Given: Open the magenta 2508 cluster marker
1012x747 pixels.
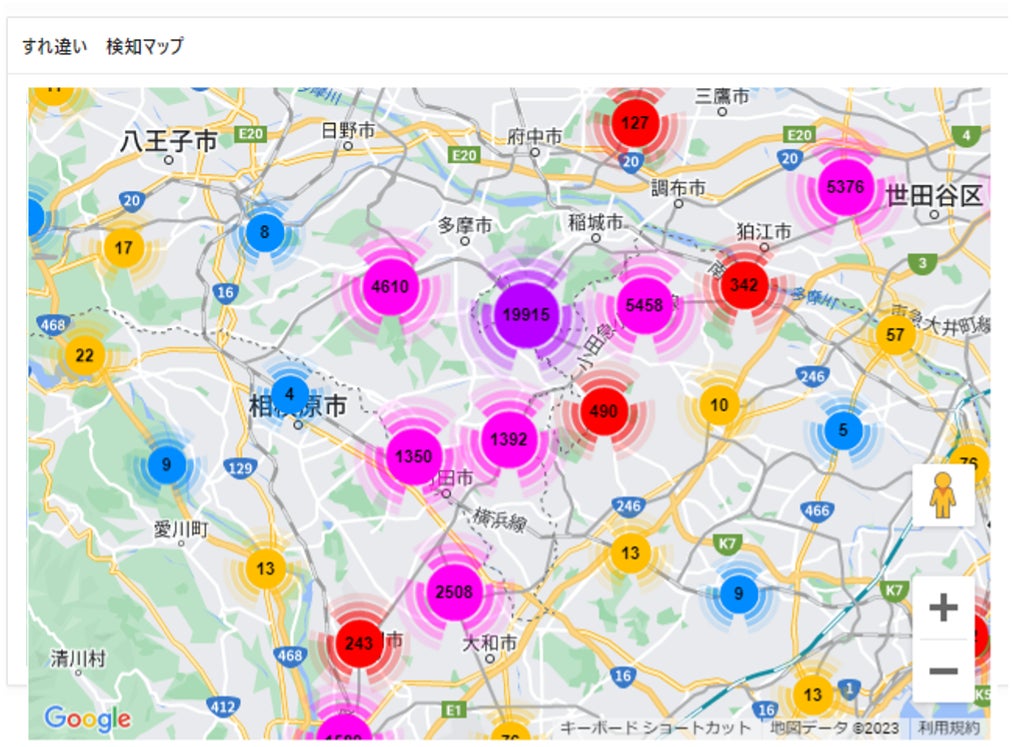Looking at the screenshot, I should pos(454,591).
